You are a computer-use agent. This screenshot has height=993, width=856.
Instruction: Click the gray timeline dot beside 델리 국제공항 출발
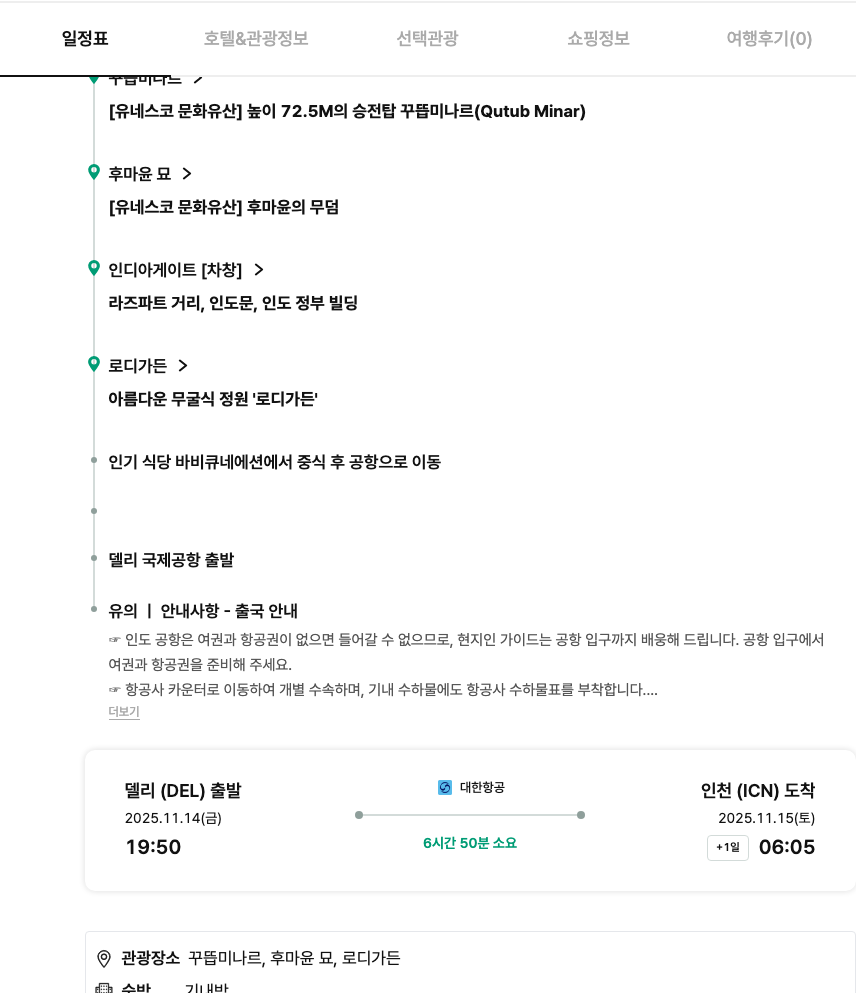click(x=94, y=559)
